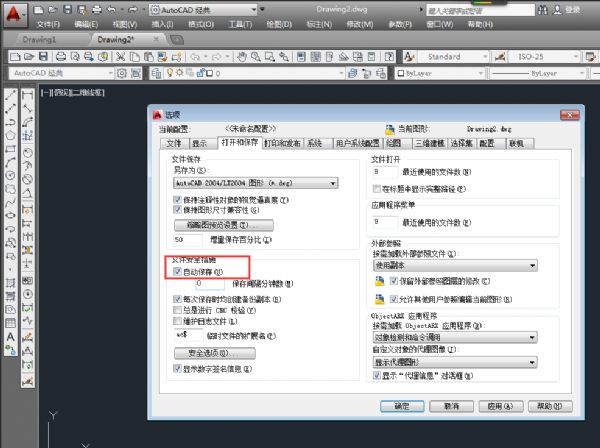Screen dimensions: 600x448
Task: Click the 帮助(H) help button in dialog
Action: click(550, 406)
